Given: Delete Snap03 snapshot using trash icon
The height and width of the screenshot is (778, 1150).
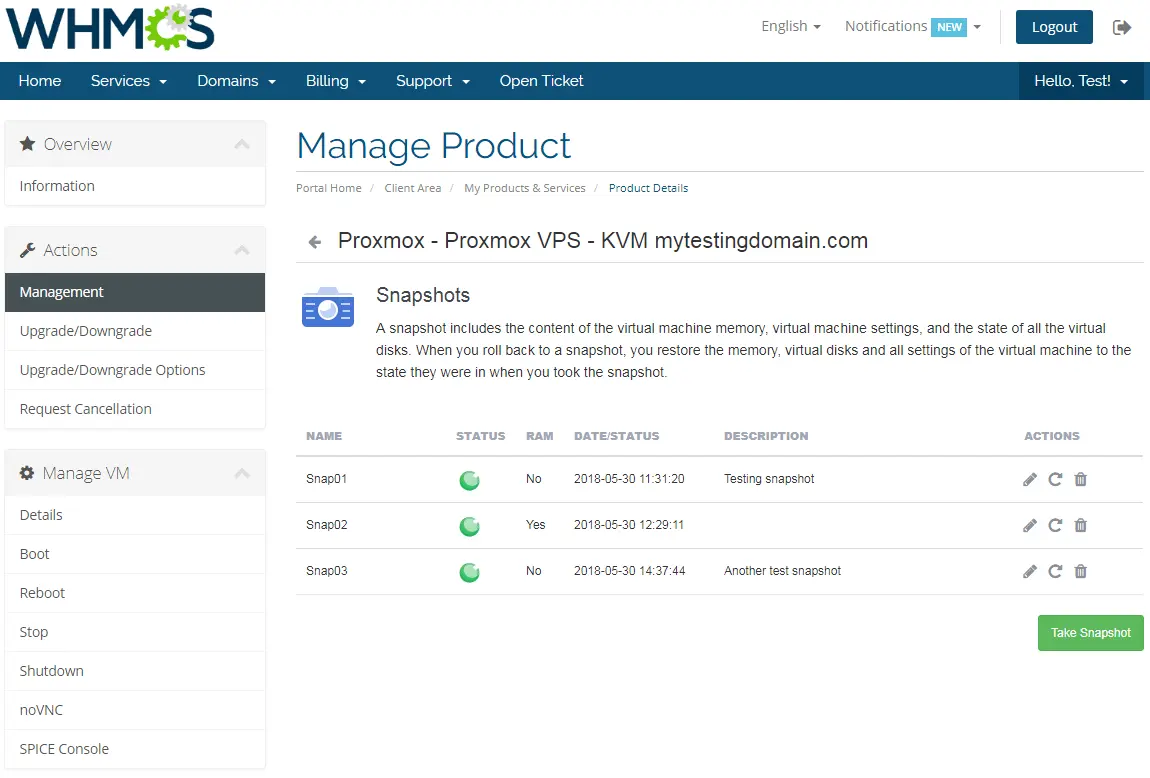Looking at the screenshot, I should pos(1080,572).
